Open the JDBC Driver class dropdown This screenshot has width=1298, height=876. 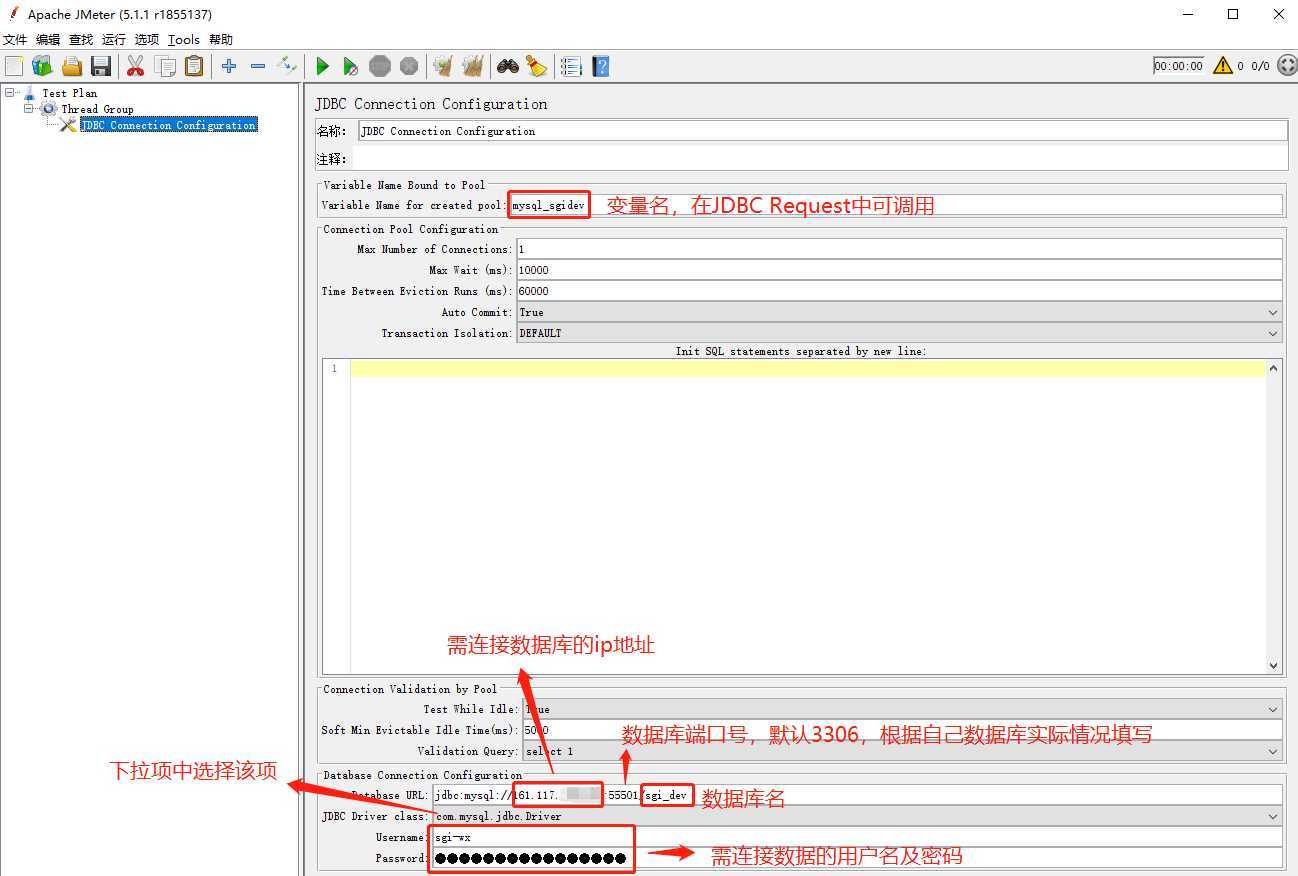point(1273,816)
